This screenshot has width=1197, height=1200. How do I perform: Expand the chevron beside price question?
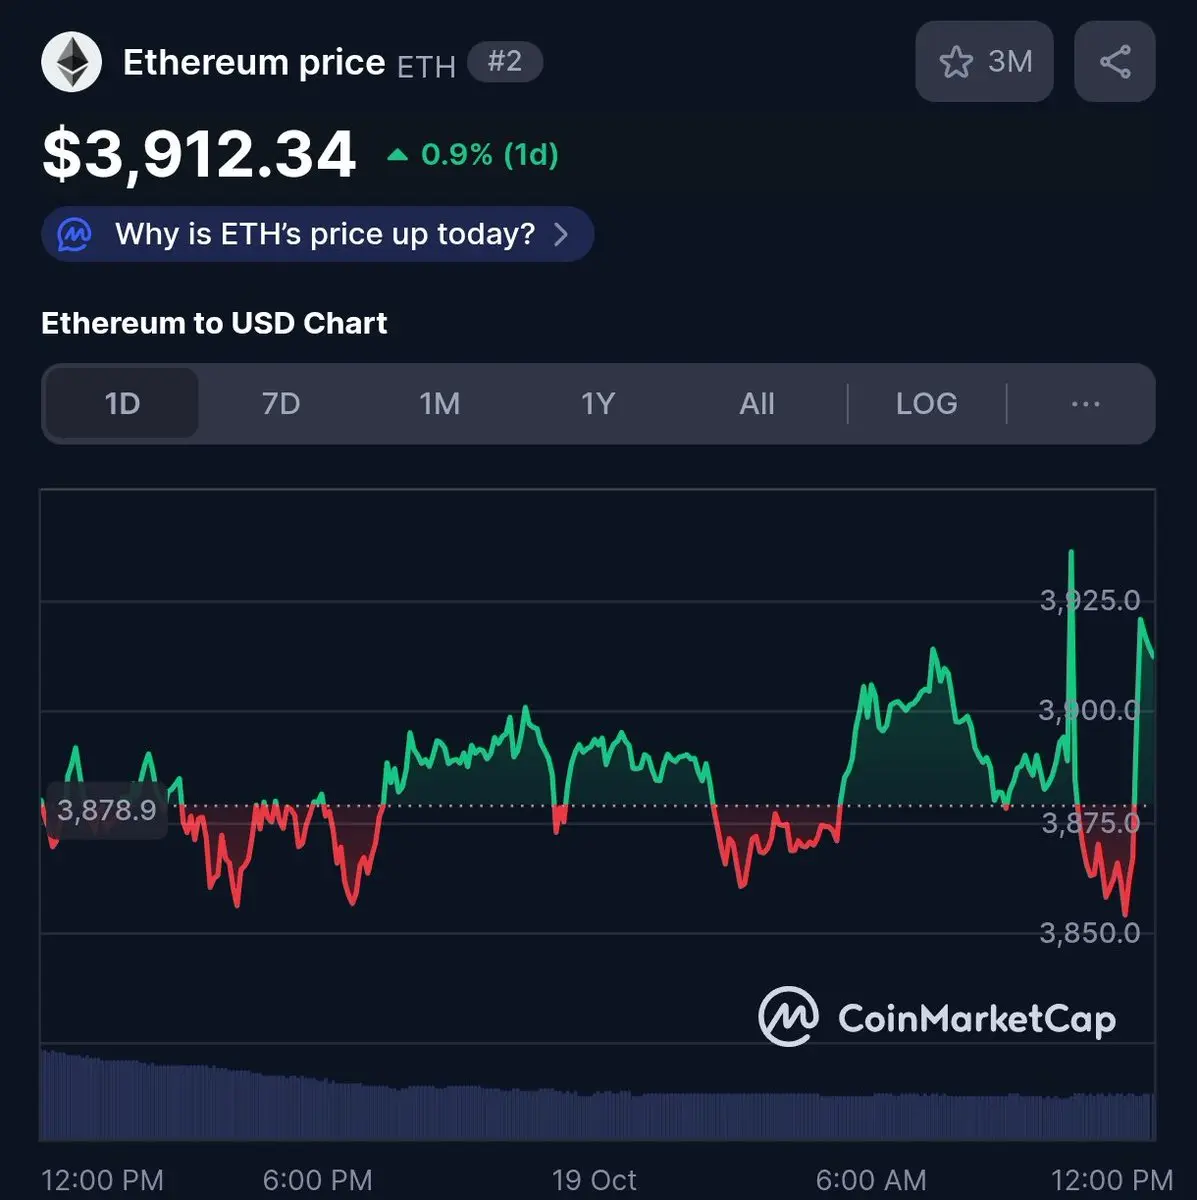coord(561,234)
